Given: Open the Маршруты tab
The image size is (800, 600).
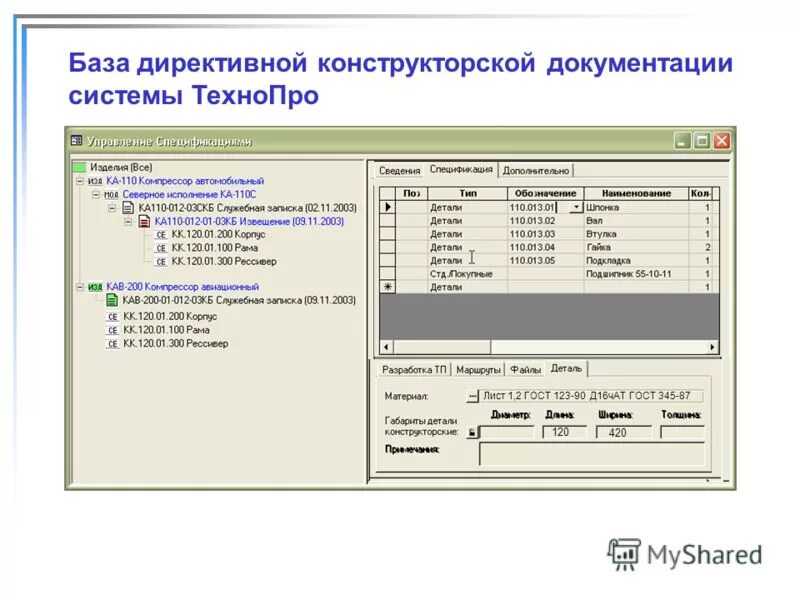Looking at the screenshot, I should click(481, 368).
